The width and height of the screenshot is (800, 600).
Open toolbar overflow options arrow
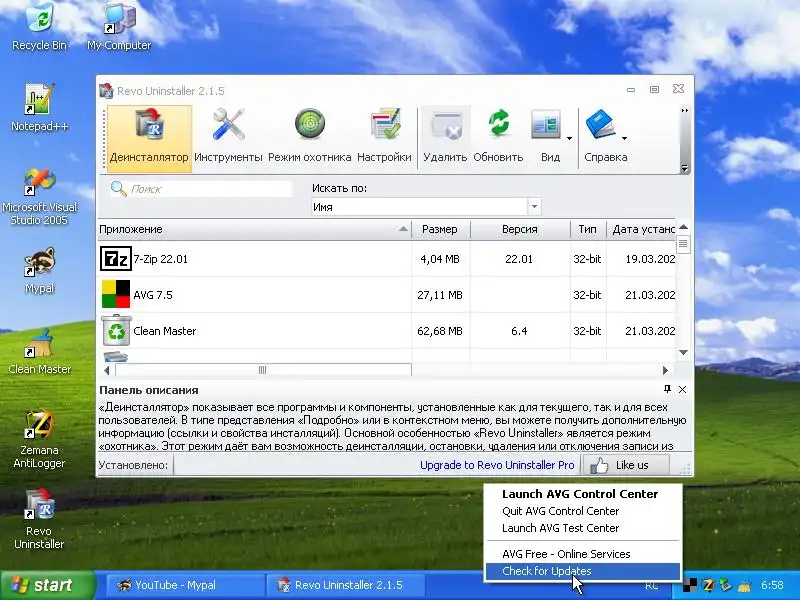[685, 168]
